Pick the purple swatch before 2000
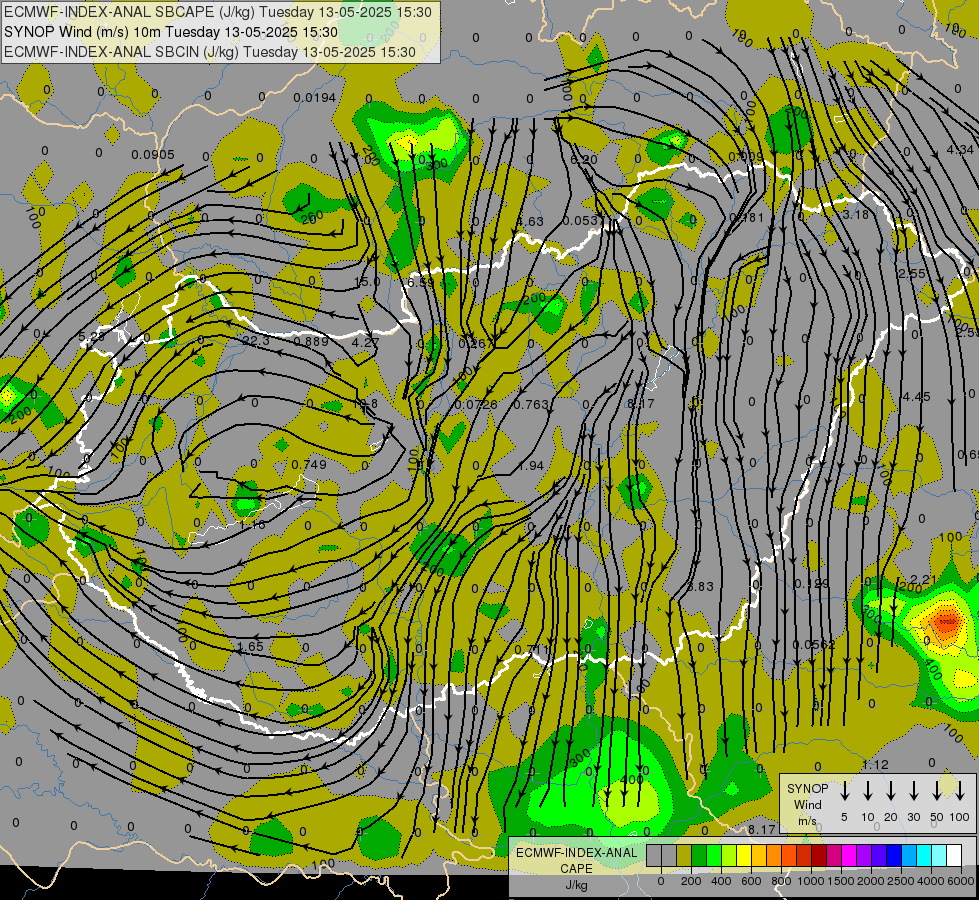Image resolution: width=979 pixels, height=900 pixels. tap(863, 856)
